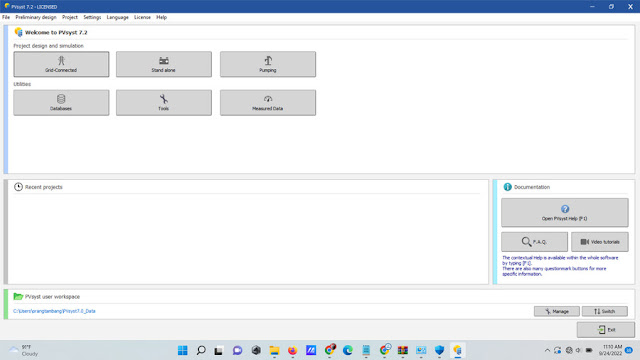Viewport: 640px width, 360px height.
Task: Exit PVsyst using the Exit button
Action: [x=606, y=329]
